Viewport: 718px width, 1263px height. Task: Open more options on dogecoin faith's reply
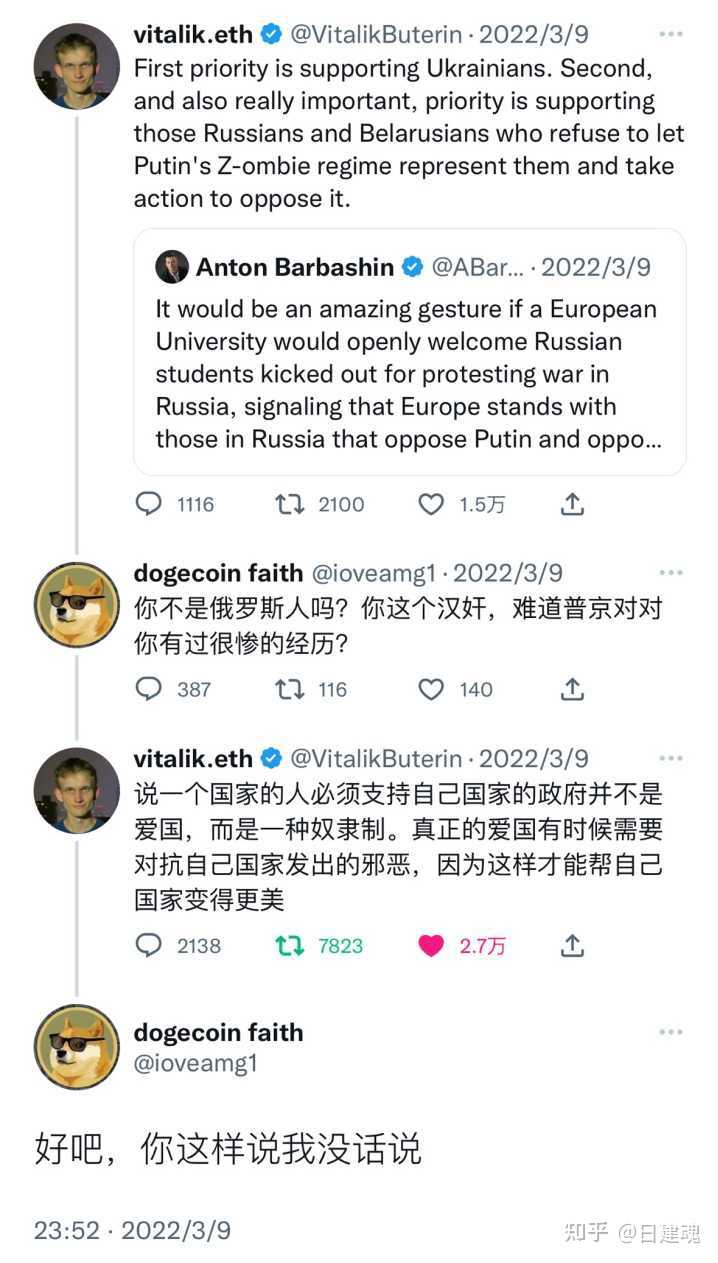[671, 573]
